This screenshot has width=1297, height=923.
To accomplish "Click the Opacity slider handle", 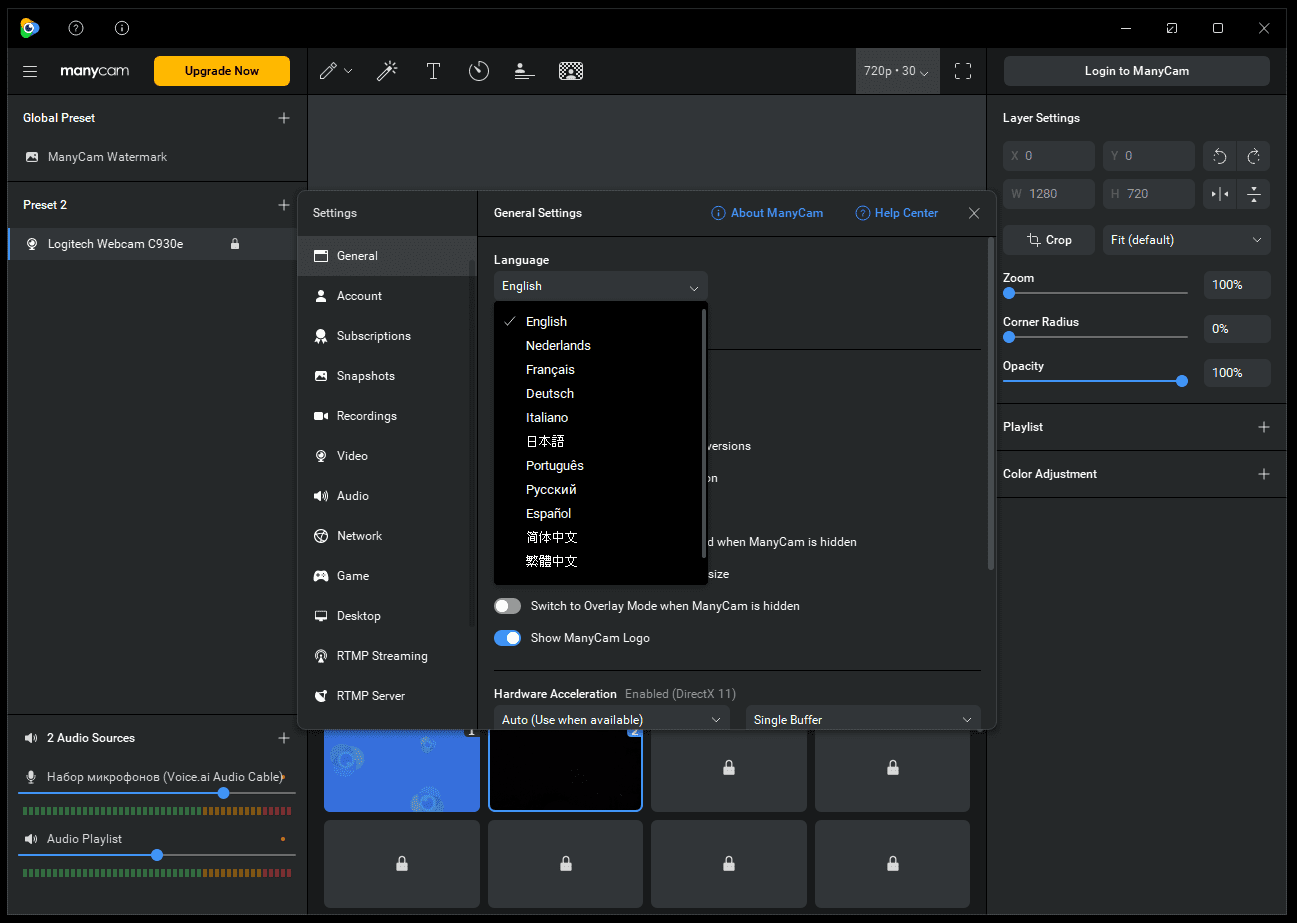I will [1182, 381].
